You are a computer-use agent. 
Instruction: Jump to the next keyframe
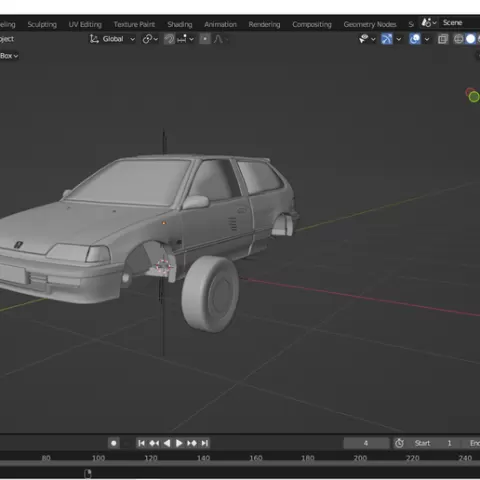(x=192, y=443)
